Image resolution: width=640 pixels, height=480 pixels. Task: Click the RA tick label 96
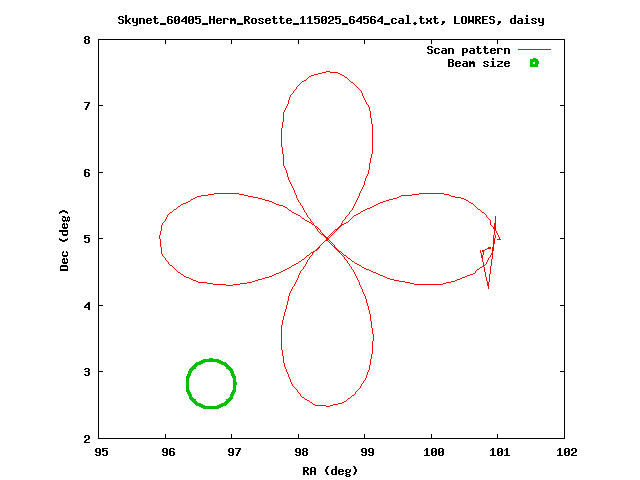tap(168, 452)
